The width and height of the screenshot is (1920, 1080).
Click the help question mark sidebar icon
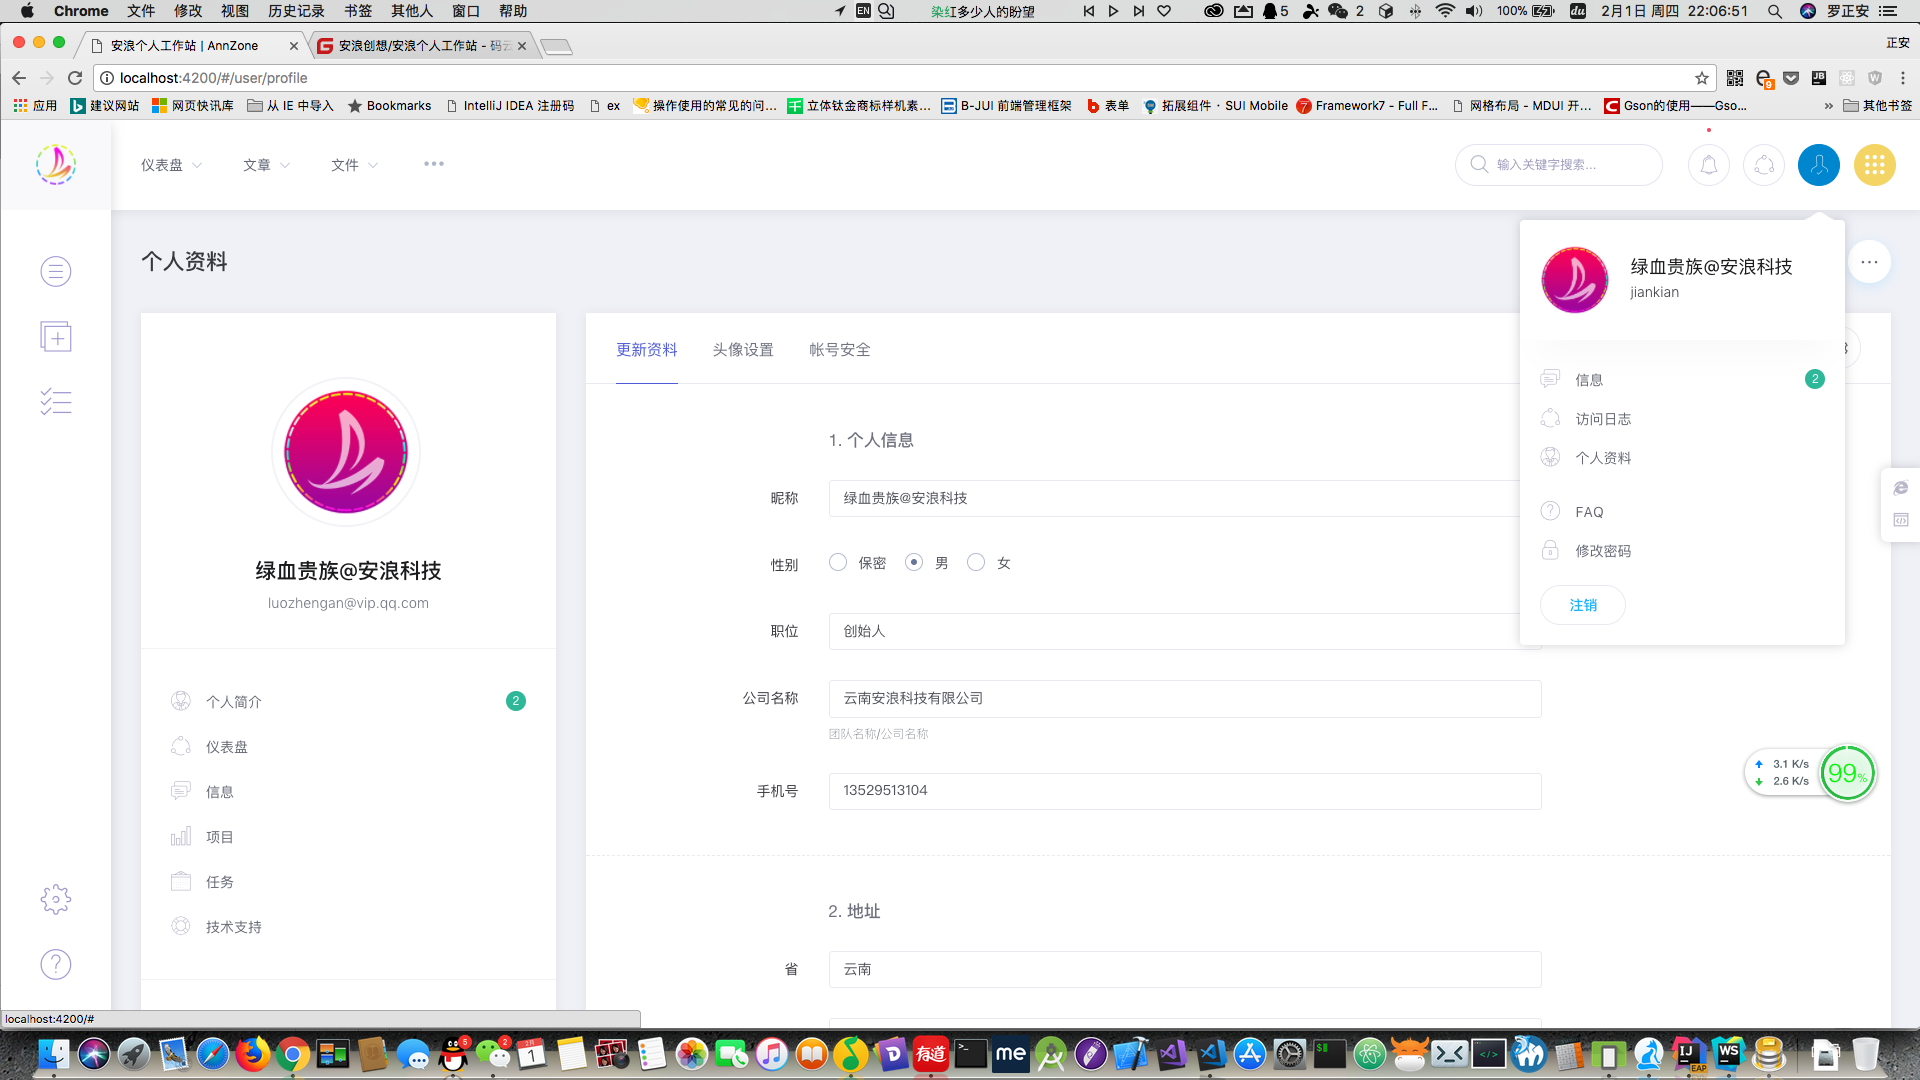click(56, 964)
